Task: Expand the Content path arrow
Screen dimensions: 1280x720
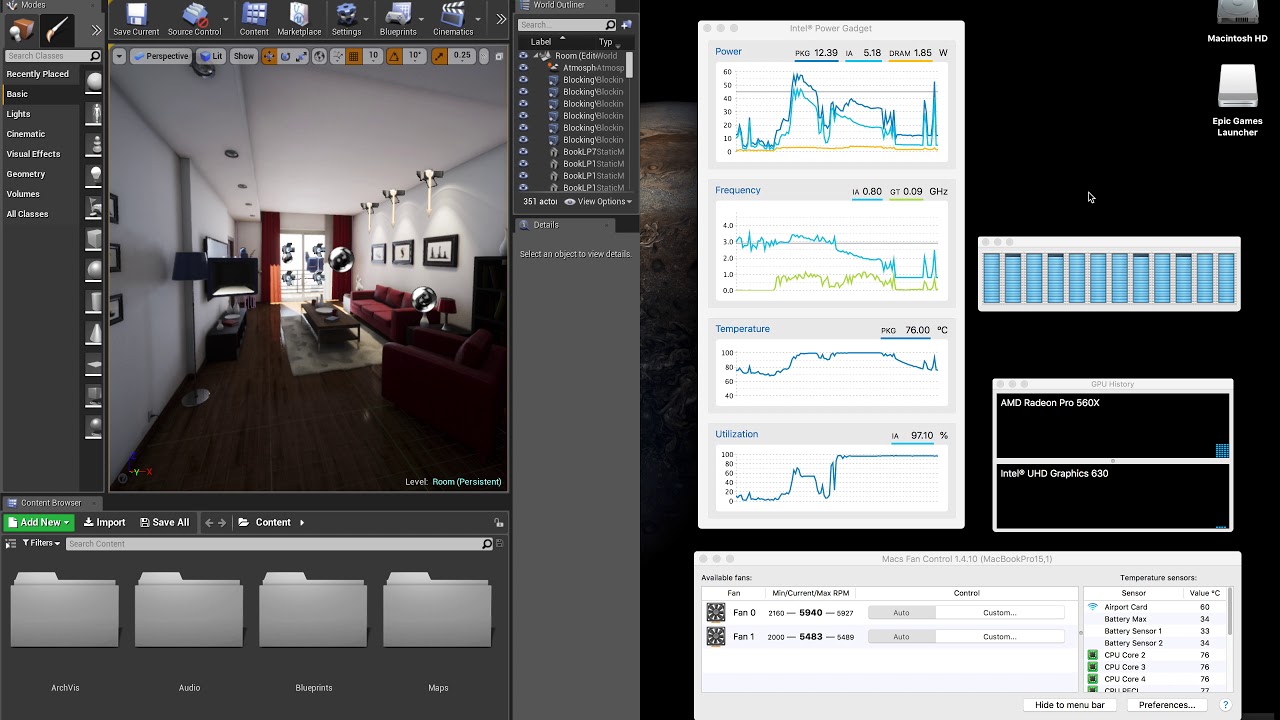Action: tap(302, 522)
